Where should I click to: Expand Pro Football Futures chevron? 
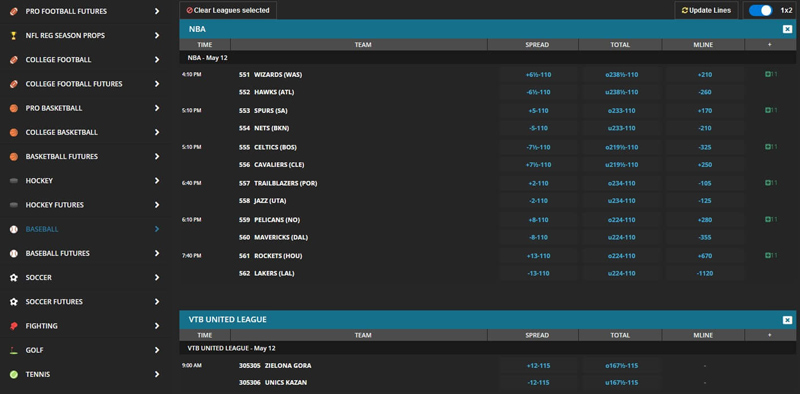pos(157,11)
